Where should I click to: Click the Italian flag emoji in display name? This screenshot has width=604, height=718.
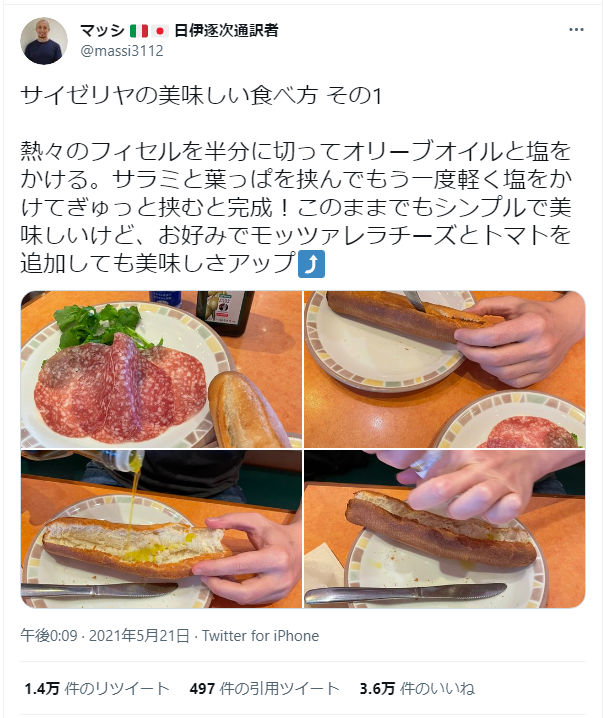[139, 31]
